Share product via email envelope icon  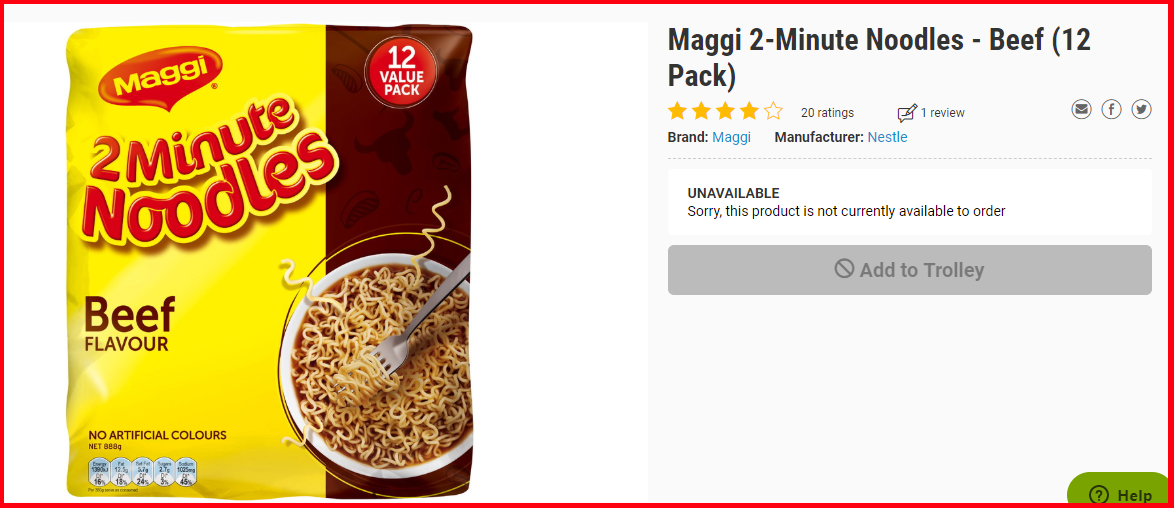point(1081,110)
